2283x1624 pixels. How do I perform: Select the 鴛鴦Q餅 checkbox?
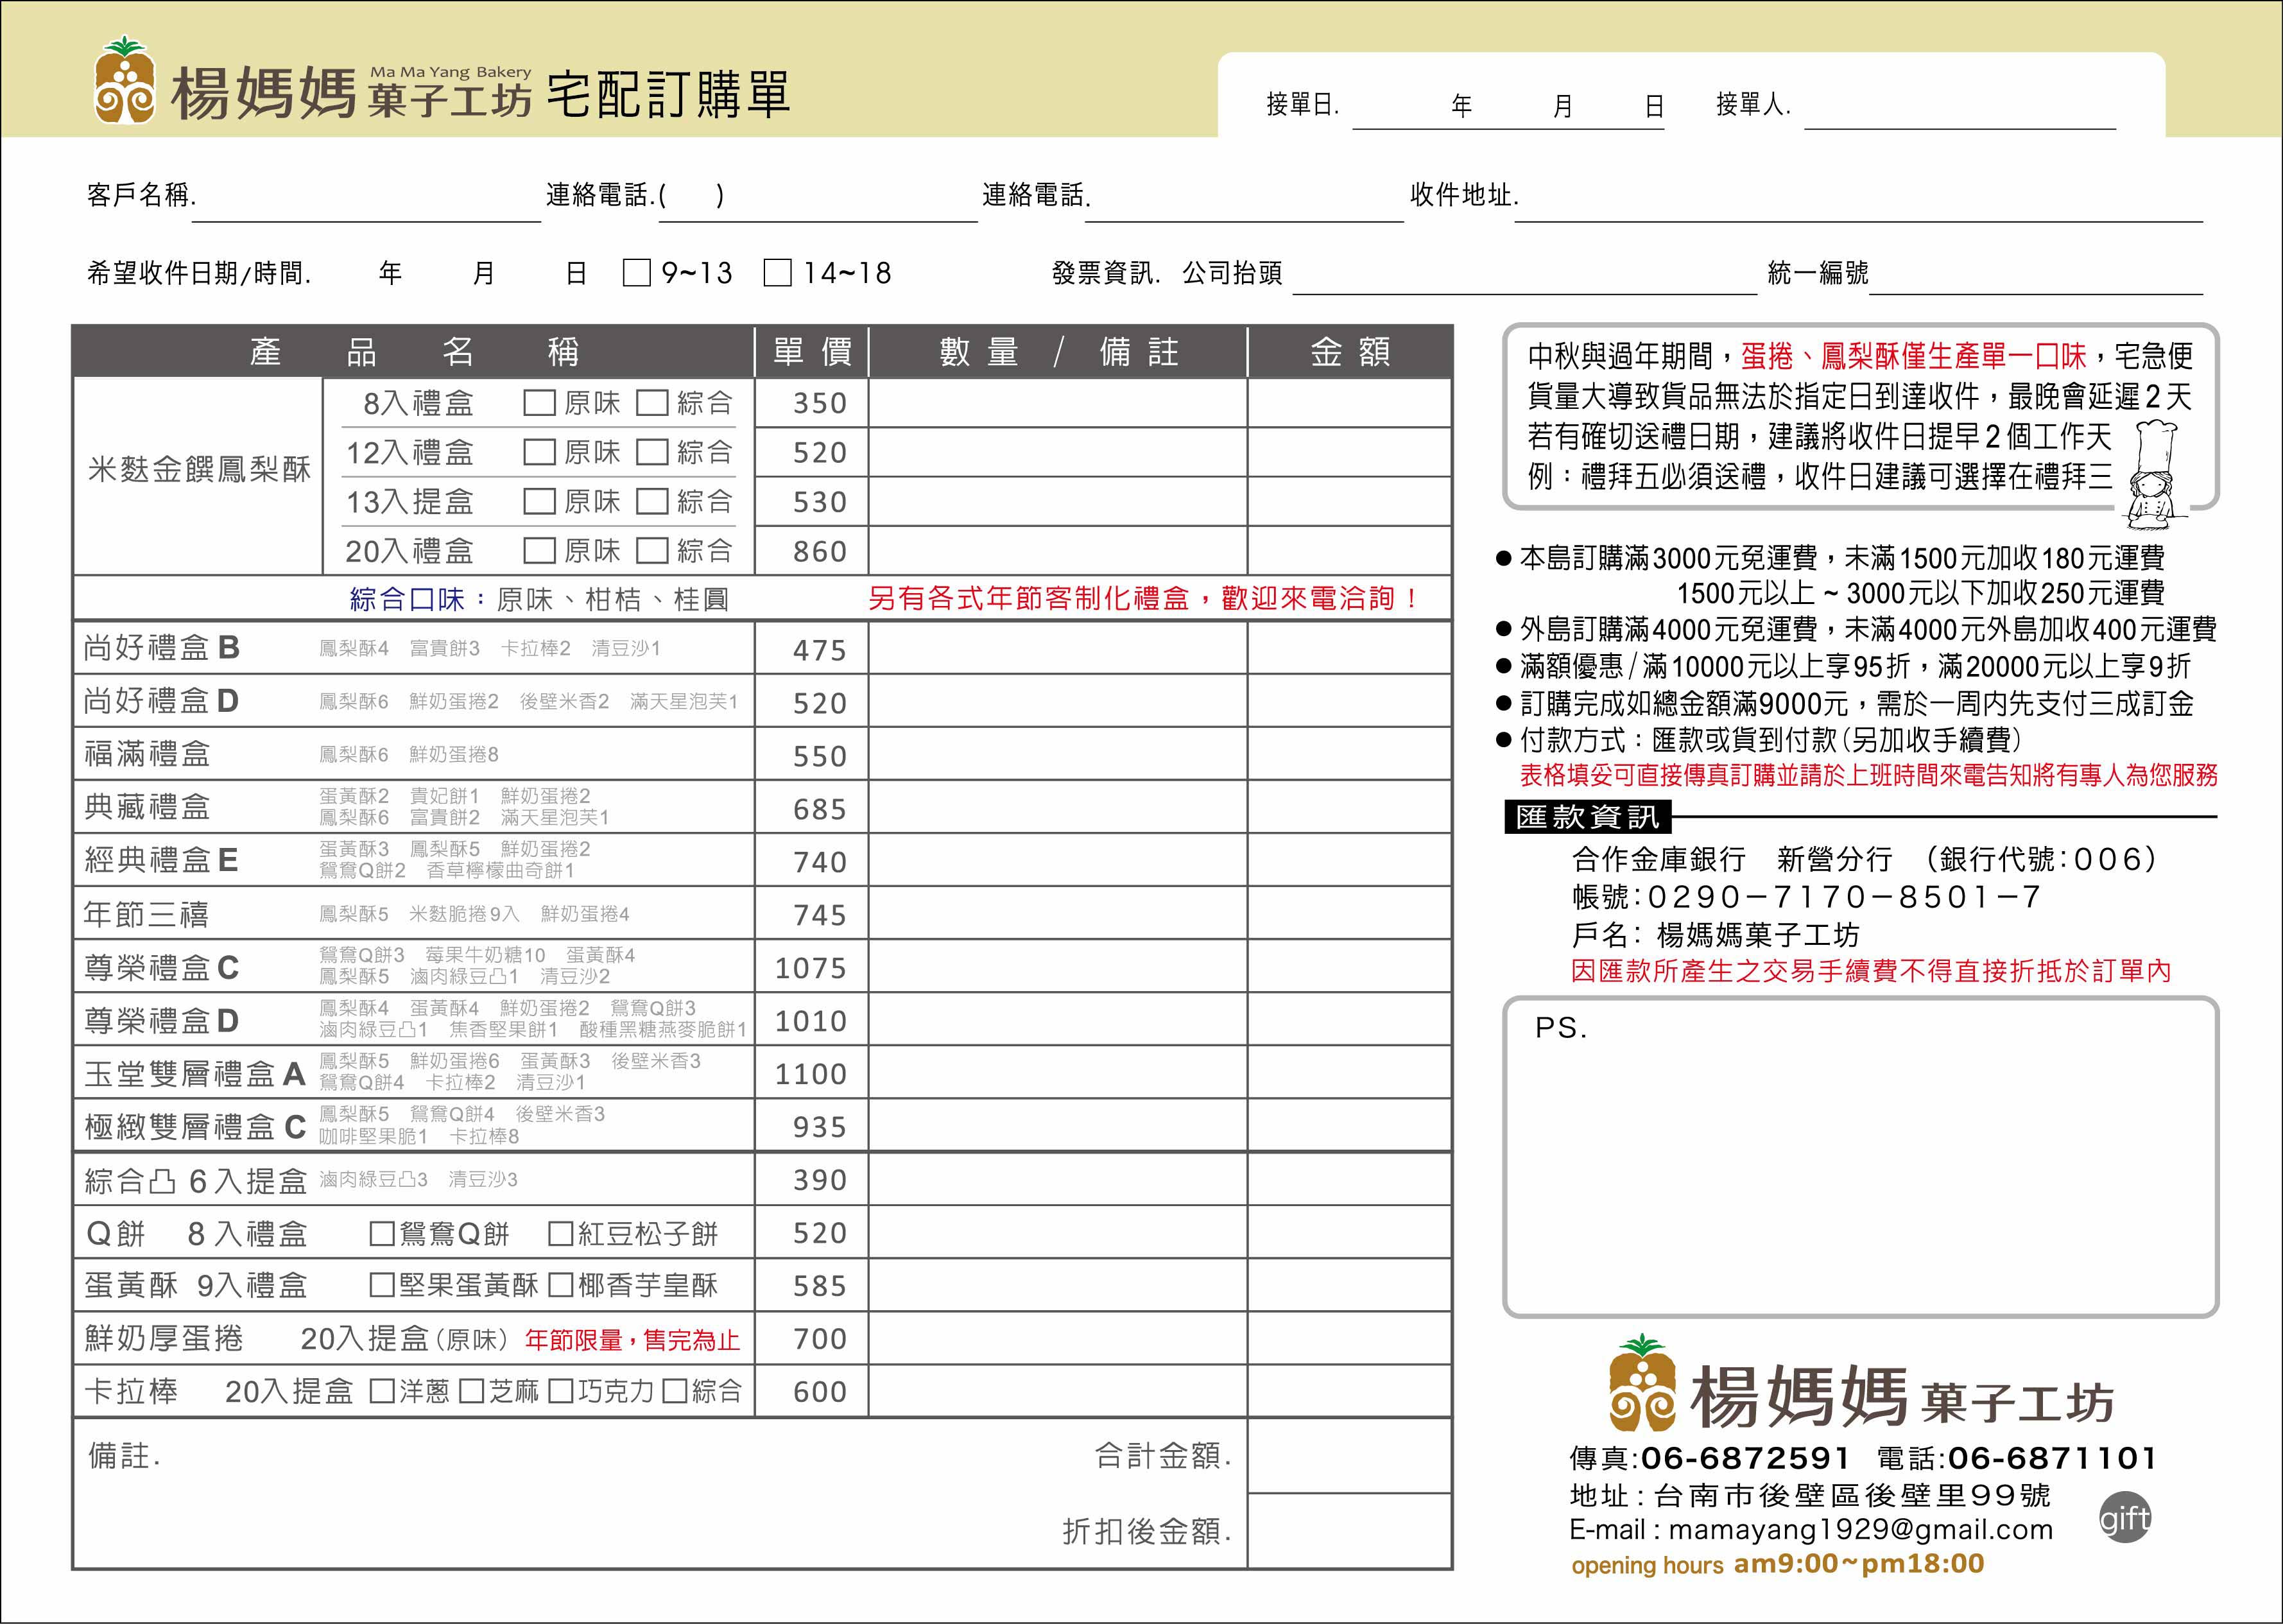[382, 1233]
